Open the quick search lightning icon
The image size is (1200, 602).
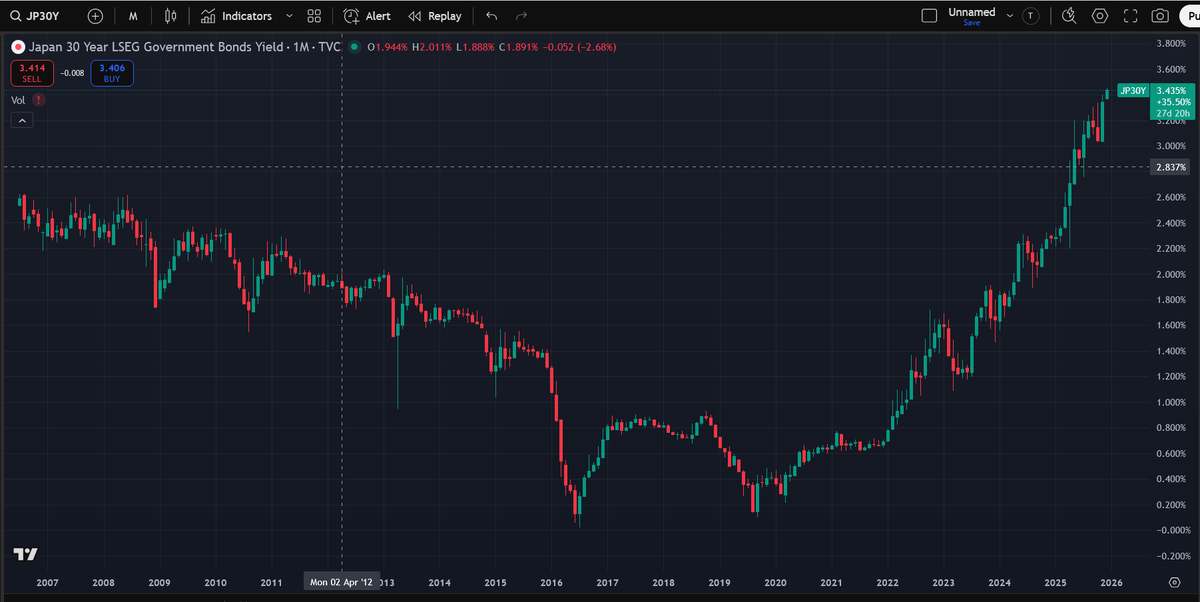tap(1069, 16)
